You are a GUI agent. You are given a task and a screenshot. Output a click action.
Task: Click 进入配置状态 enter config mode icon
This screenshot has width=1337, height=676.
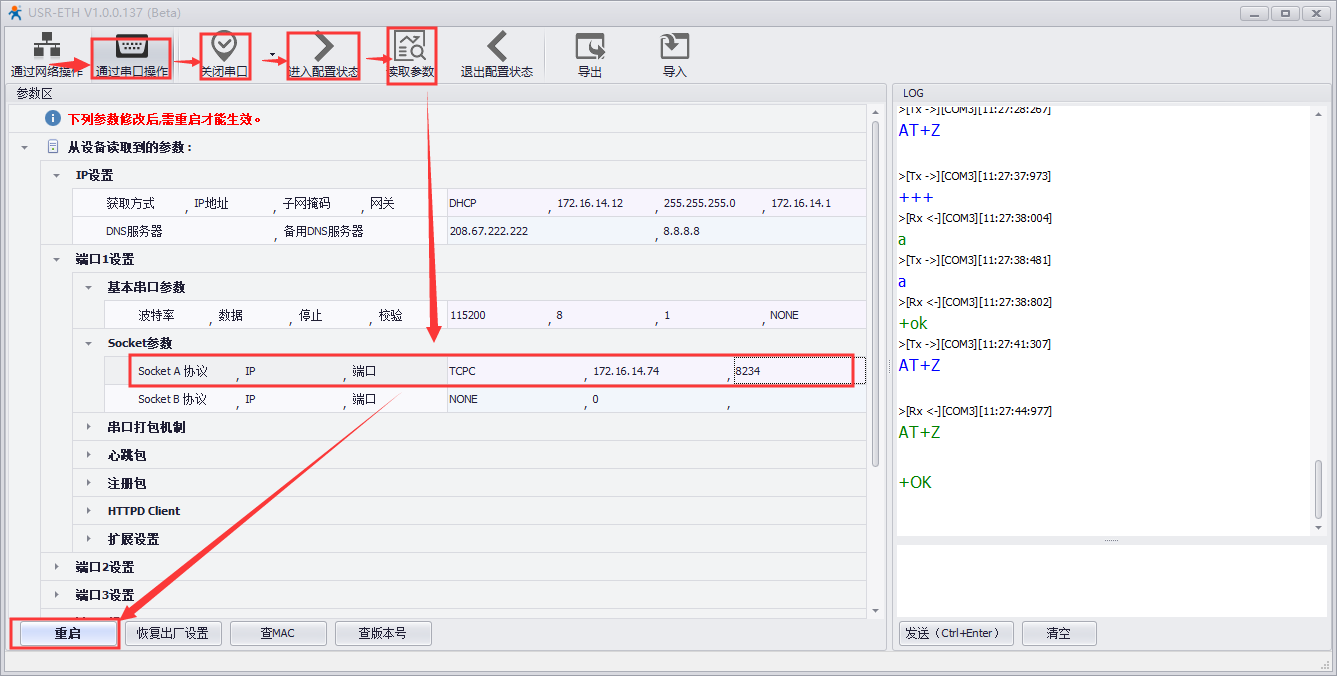[x=323, y=54]
